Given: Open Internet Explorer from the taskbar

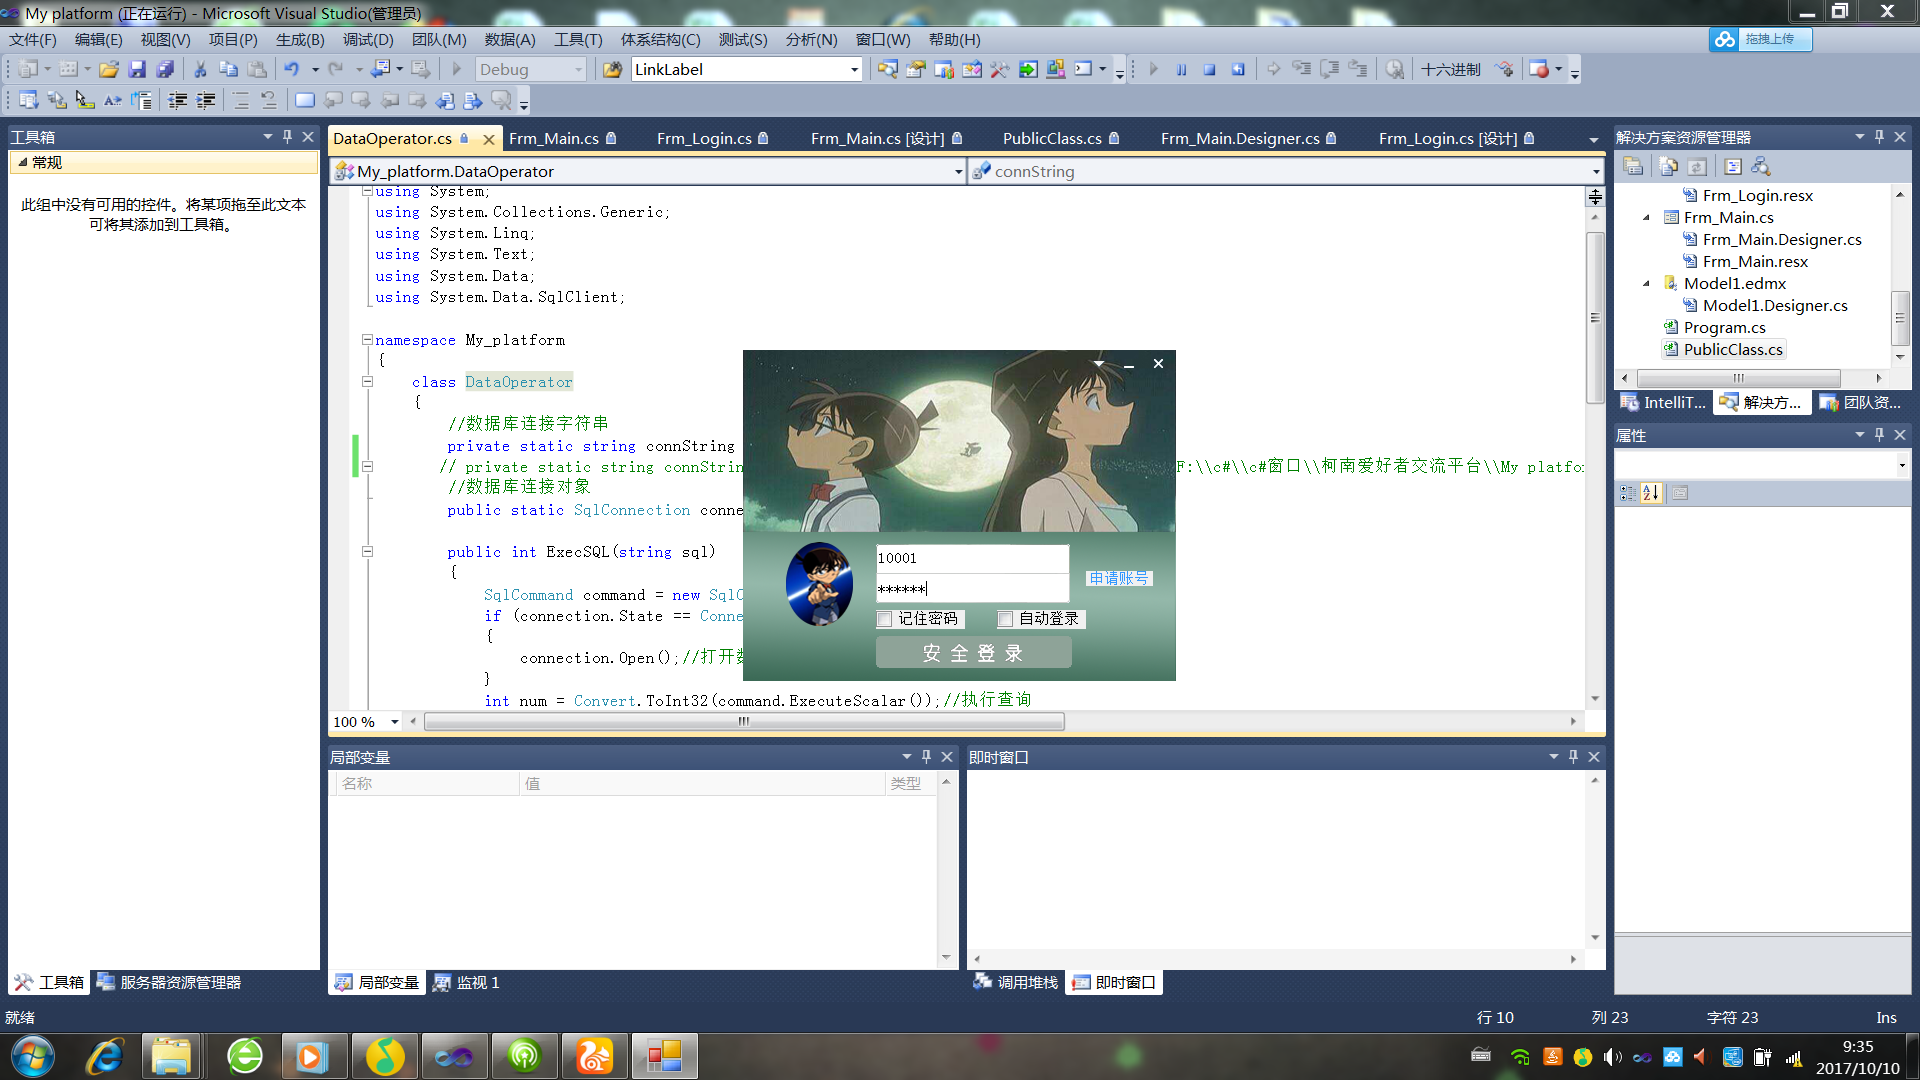Looking at the screenshot, I should (x=104, y=1056).
